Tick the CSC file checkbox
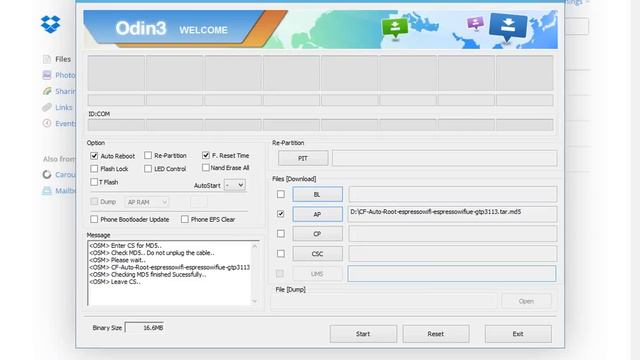640x360 pixels. 281,254
